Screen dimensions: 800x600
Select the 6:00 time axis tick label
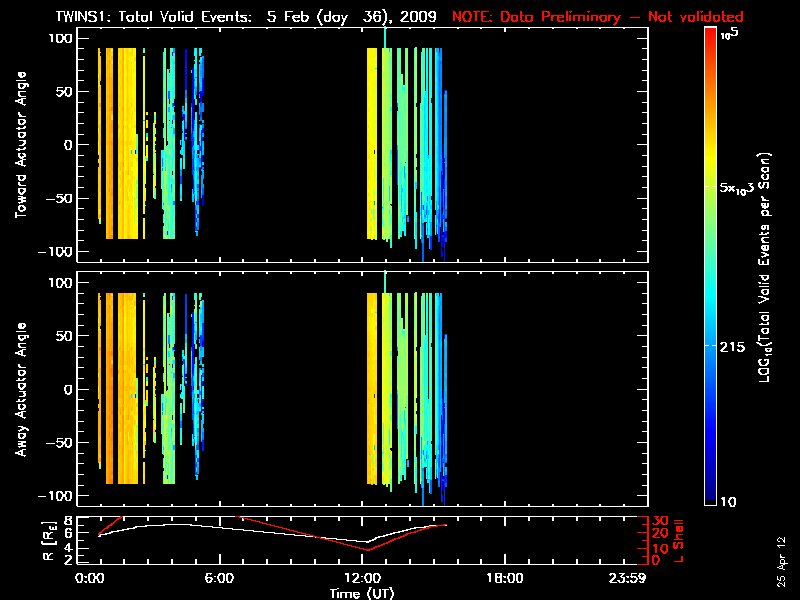(218, 578)
